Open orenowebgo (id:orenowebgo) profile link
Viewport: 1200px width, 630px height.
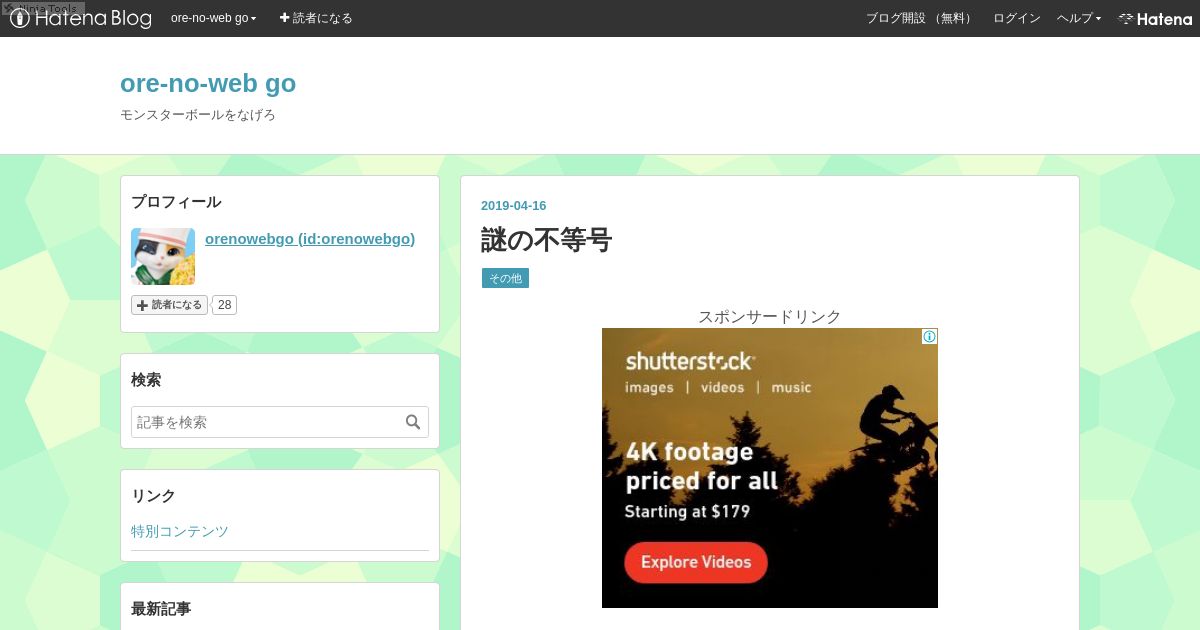pyautogui.click(x=310, y=239)
